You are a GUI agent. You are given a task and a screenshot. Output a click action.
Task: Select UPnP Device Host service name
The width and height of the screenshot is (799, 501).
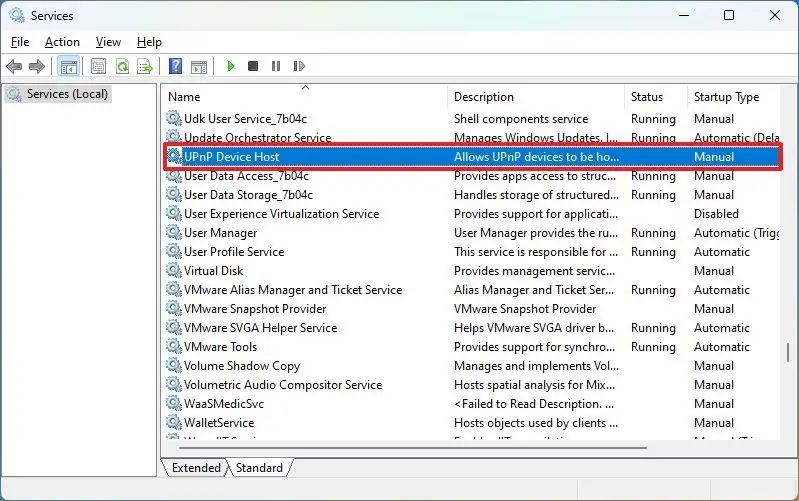click(x=231, y=156)
